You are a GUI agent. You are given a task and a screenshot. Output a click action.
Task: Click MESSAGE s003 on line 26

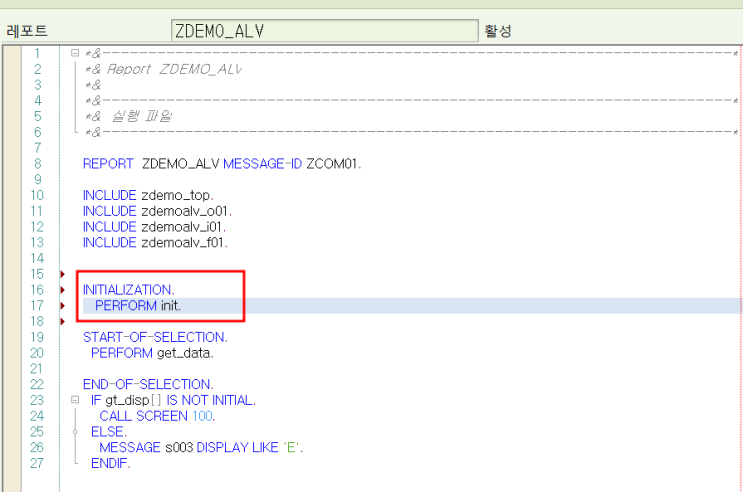(146, 447)
